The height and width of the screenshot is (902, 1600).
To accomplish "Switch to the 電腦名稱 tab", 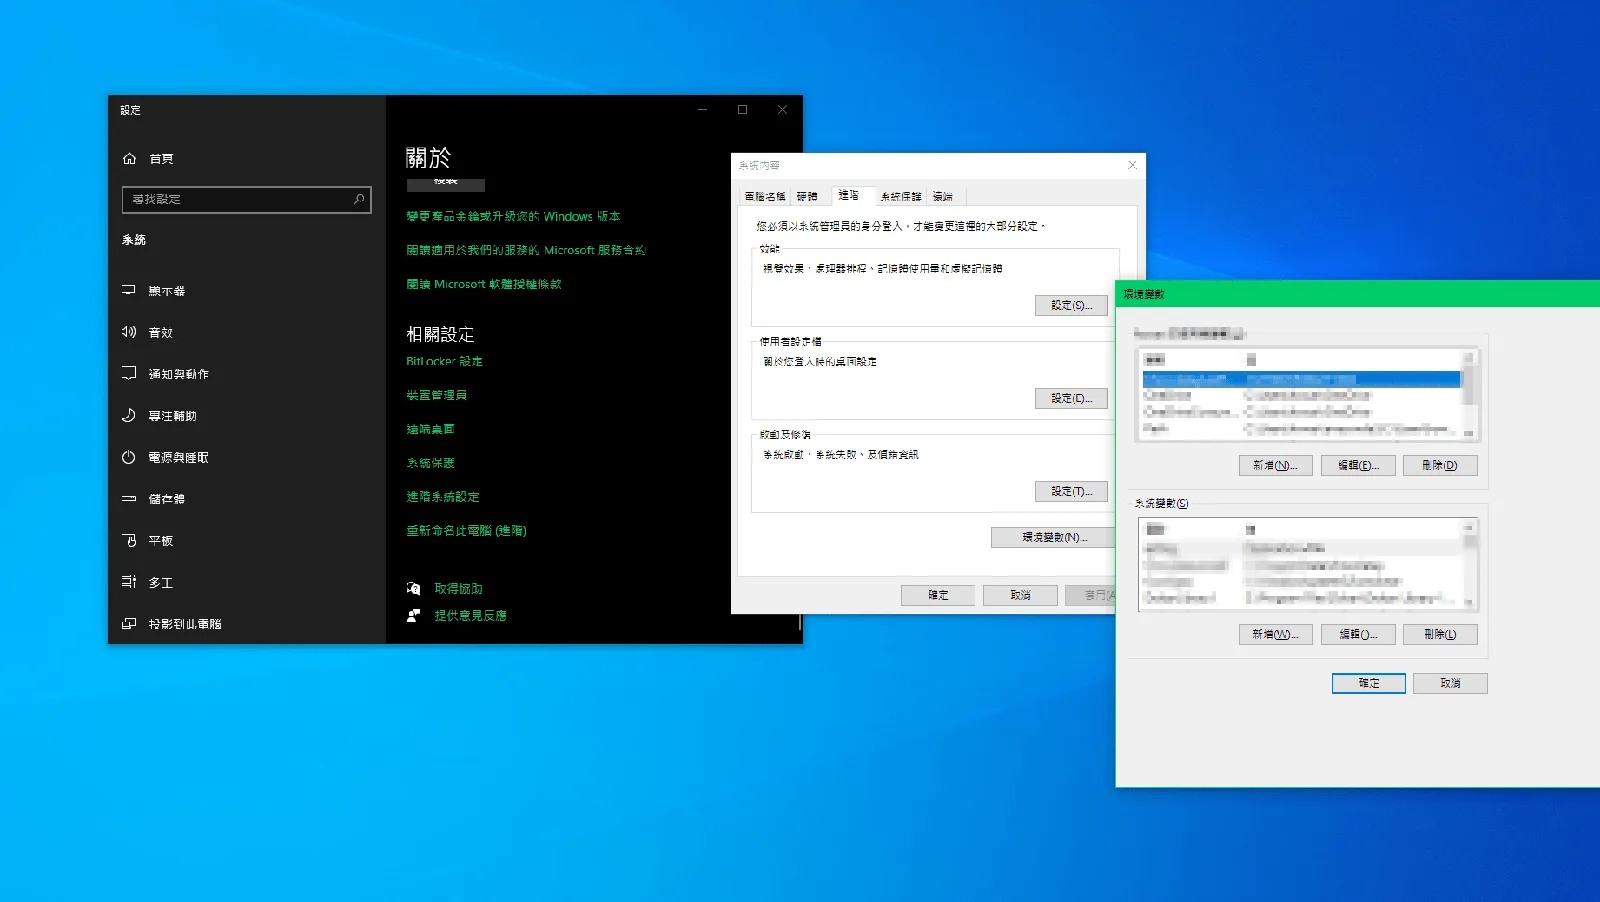I will (x=765, y=196).
